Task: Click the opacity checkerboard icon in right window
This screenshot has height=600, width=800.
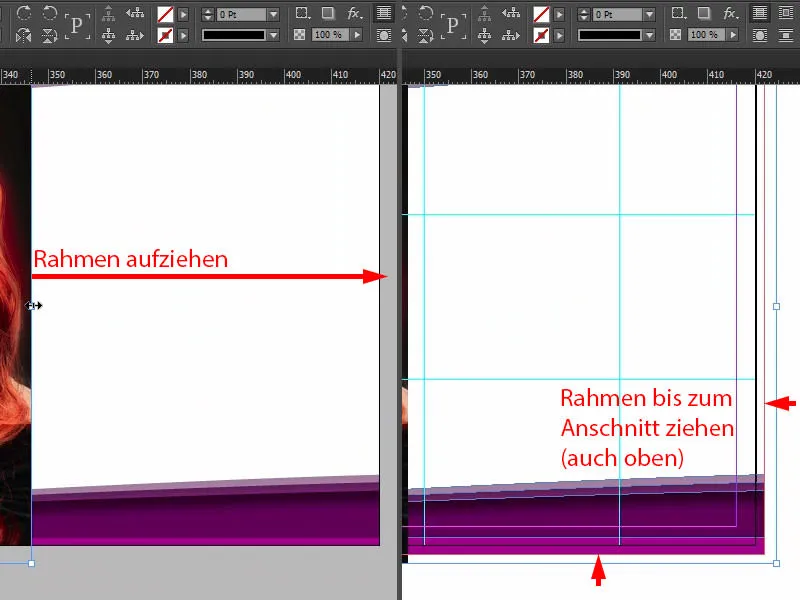Action: 676,35
